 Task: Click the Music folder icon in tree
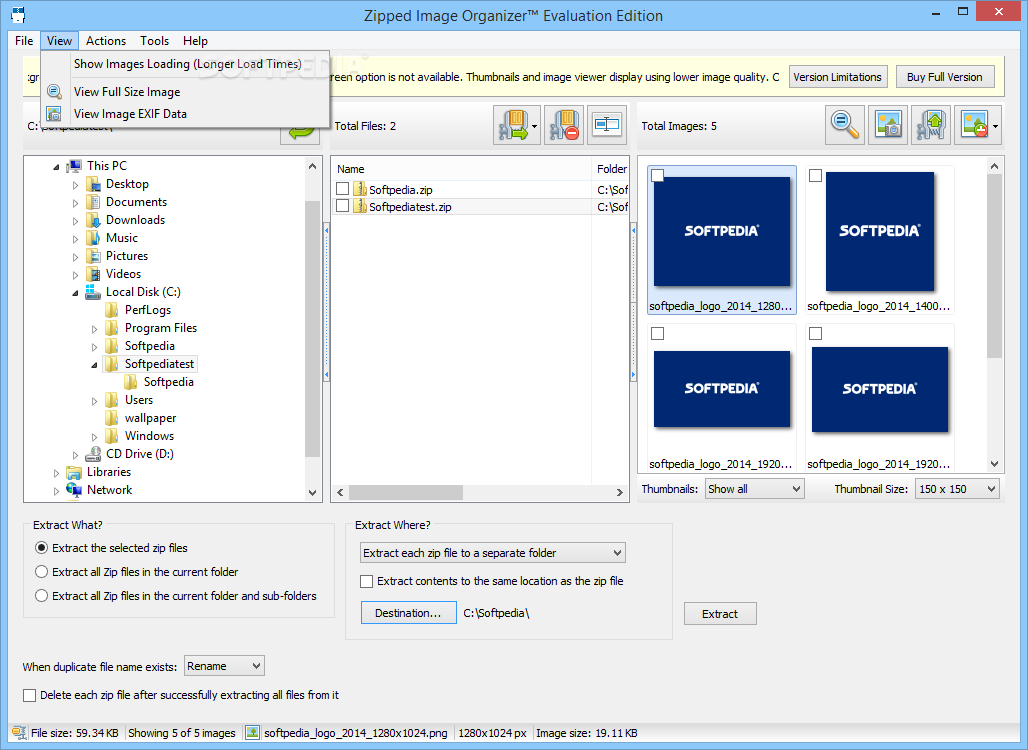93,238
